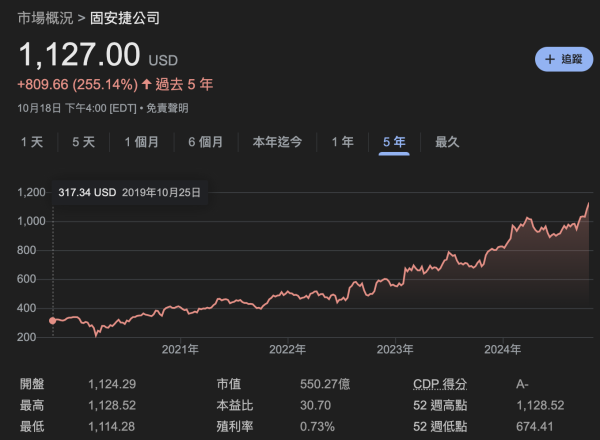Screen dimensions: 600x440
Task: Select the 5 年 range tab
Action: click(x=394, y=142)
